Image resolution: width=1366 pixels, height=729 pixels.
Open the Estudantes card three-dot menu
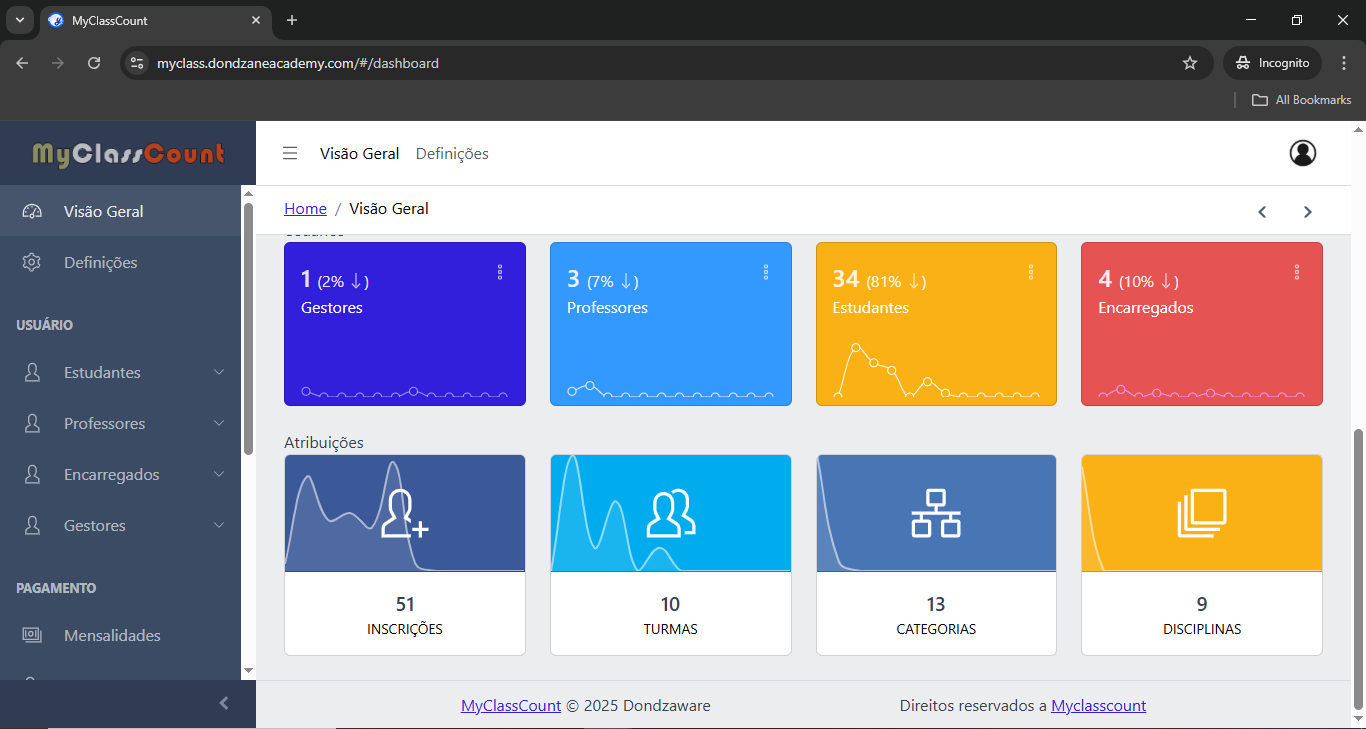click(x=1031, y=272)
